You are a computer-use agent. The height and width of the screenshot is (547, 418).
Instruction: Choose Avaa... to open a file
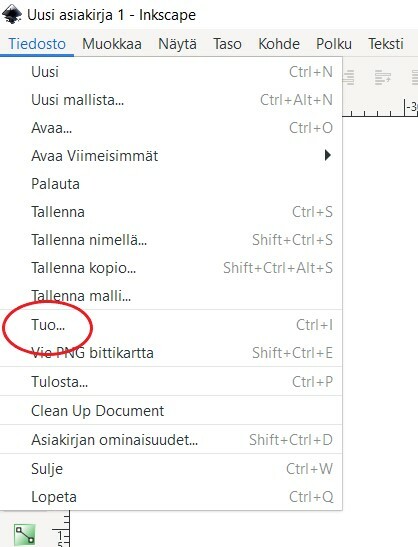point(171,128)
